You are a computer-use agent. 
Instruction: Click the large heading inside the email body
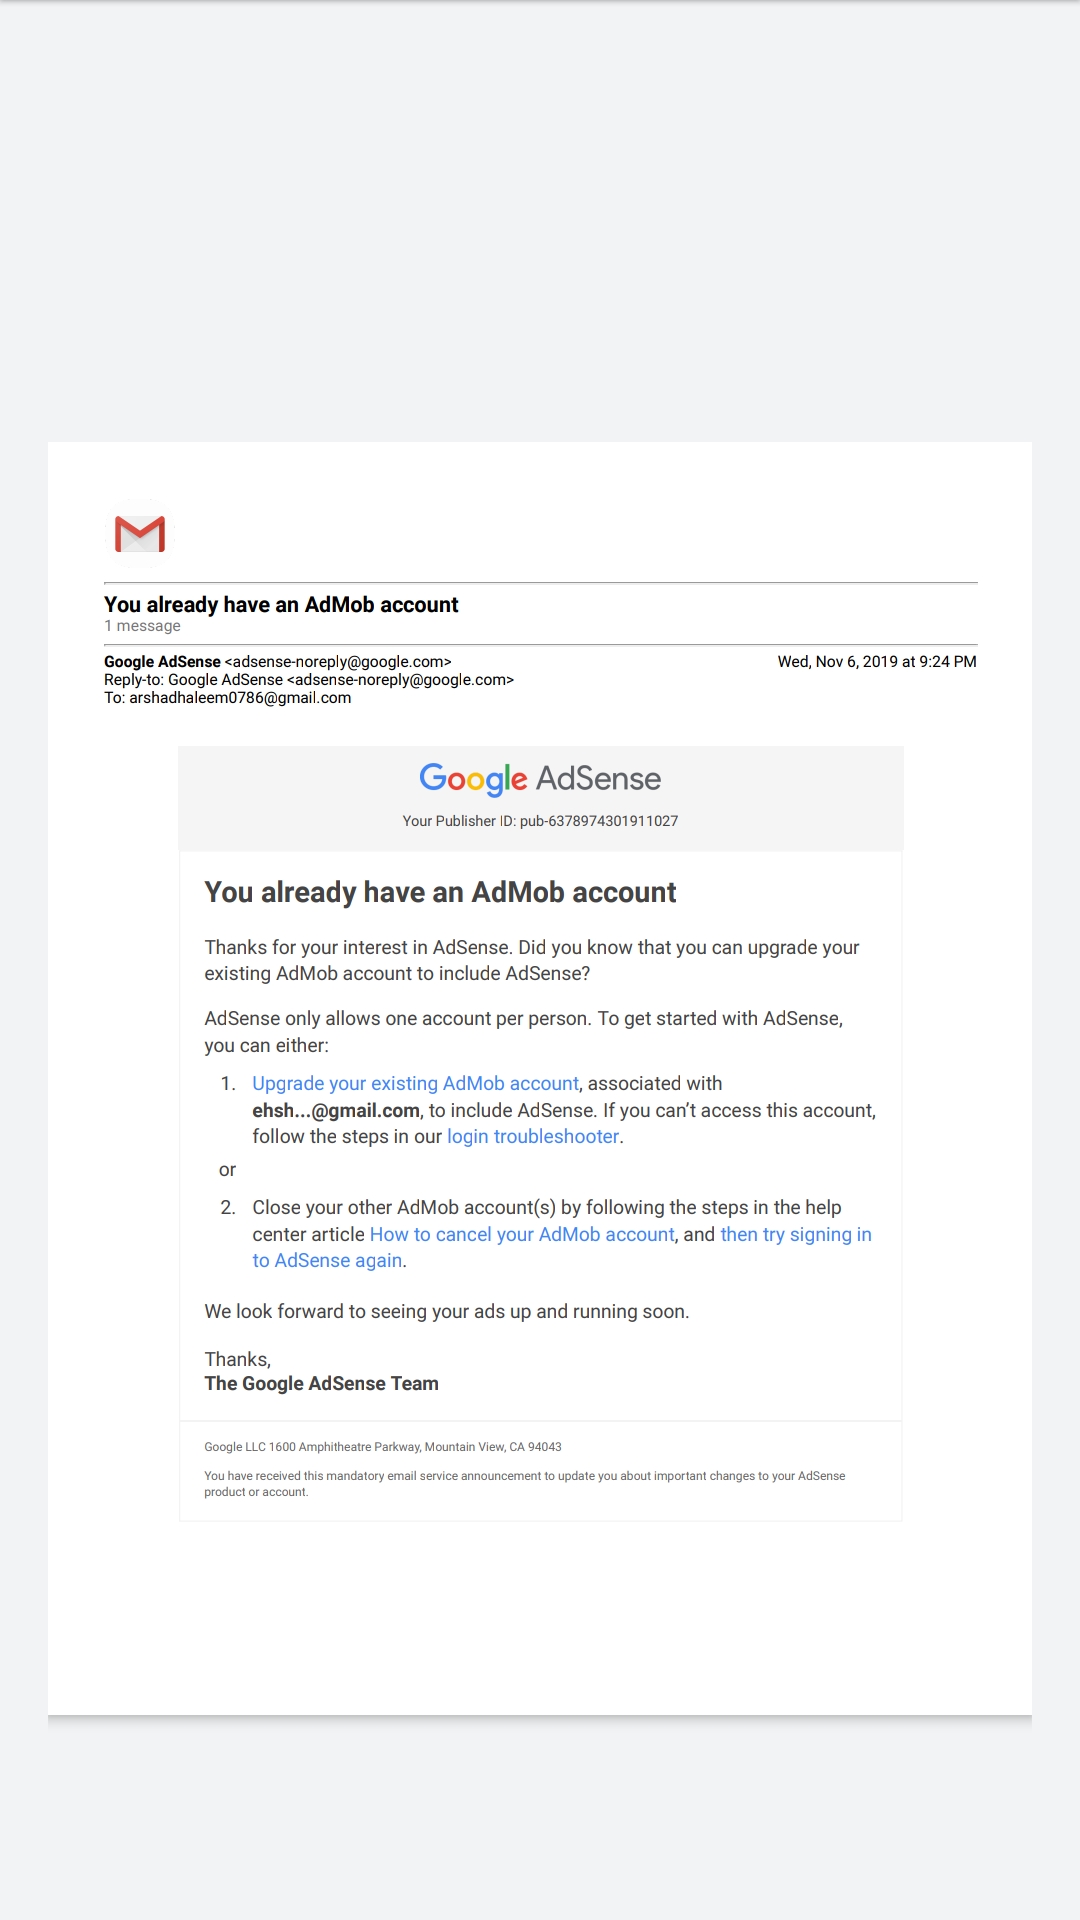click(440, 892)
